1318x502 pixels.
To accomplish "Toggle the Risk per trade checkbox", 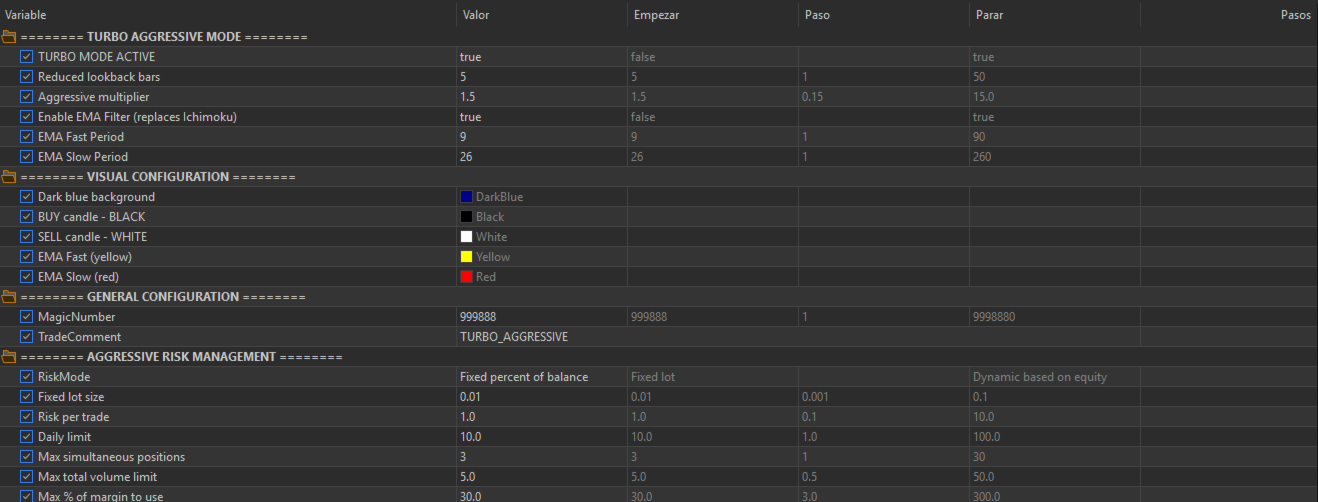I will (27, 417).
